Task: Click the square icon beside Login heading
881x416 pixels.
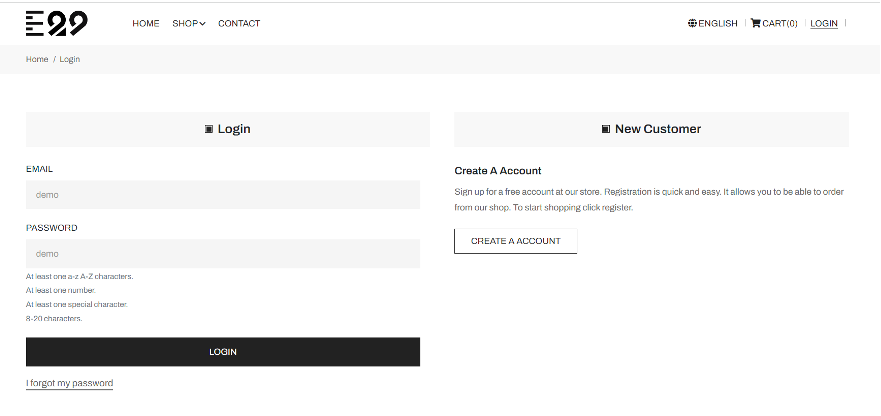Action: point(209,129)
